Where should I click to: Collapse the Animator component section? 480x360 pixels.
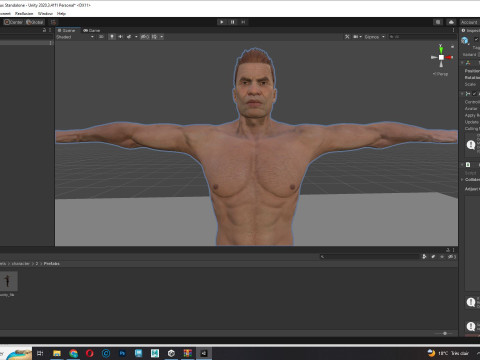coord(462,94)
